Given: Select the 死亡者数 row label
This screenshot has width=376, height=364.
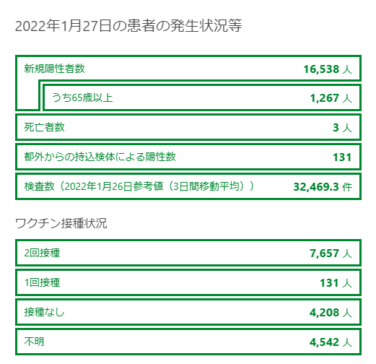Looking at the screenshot, I should (44, 127).
